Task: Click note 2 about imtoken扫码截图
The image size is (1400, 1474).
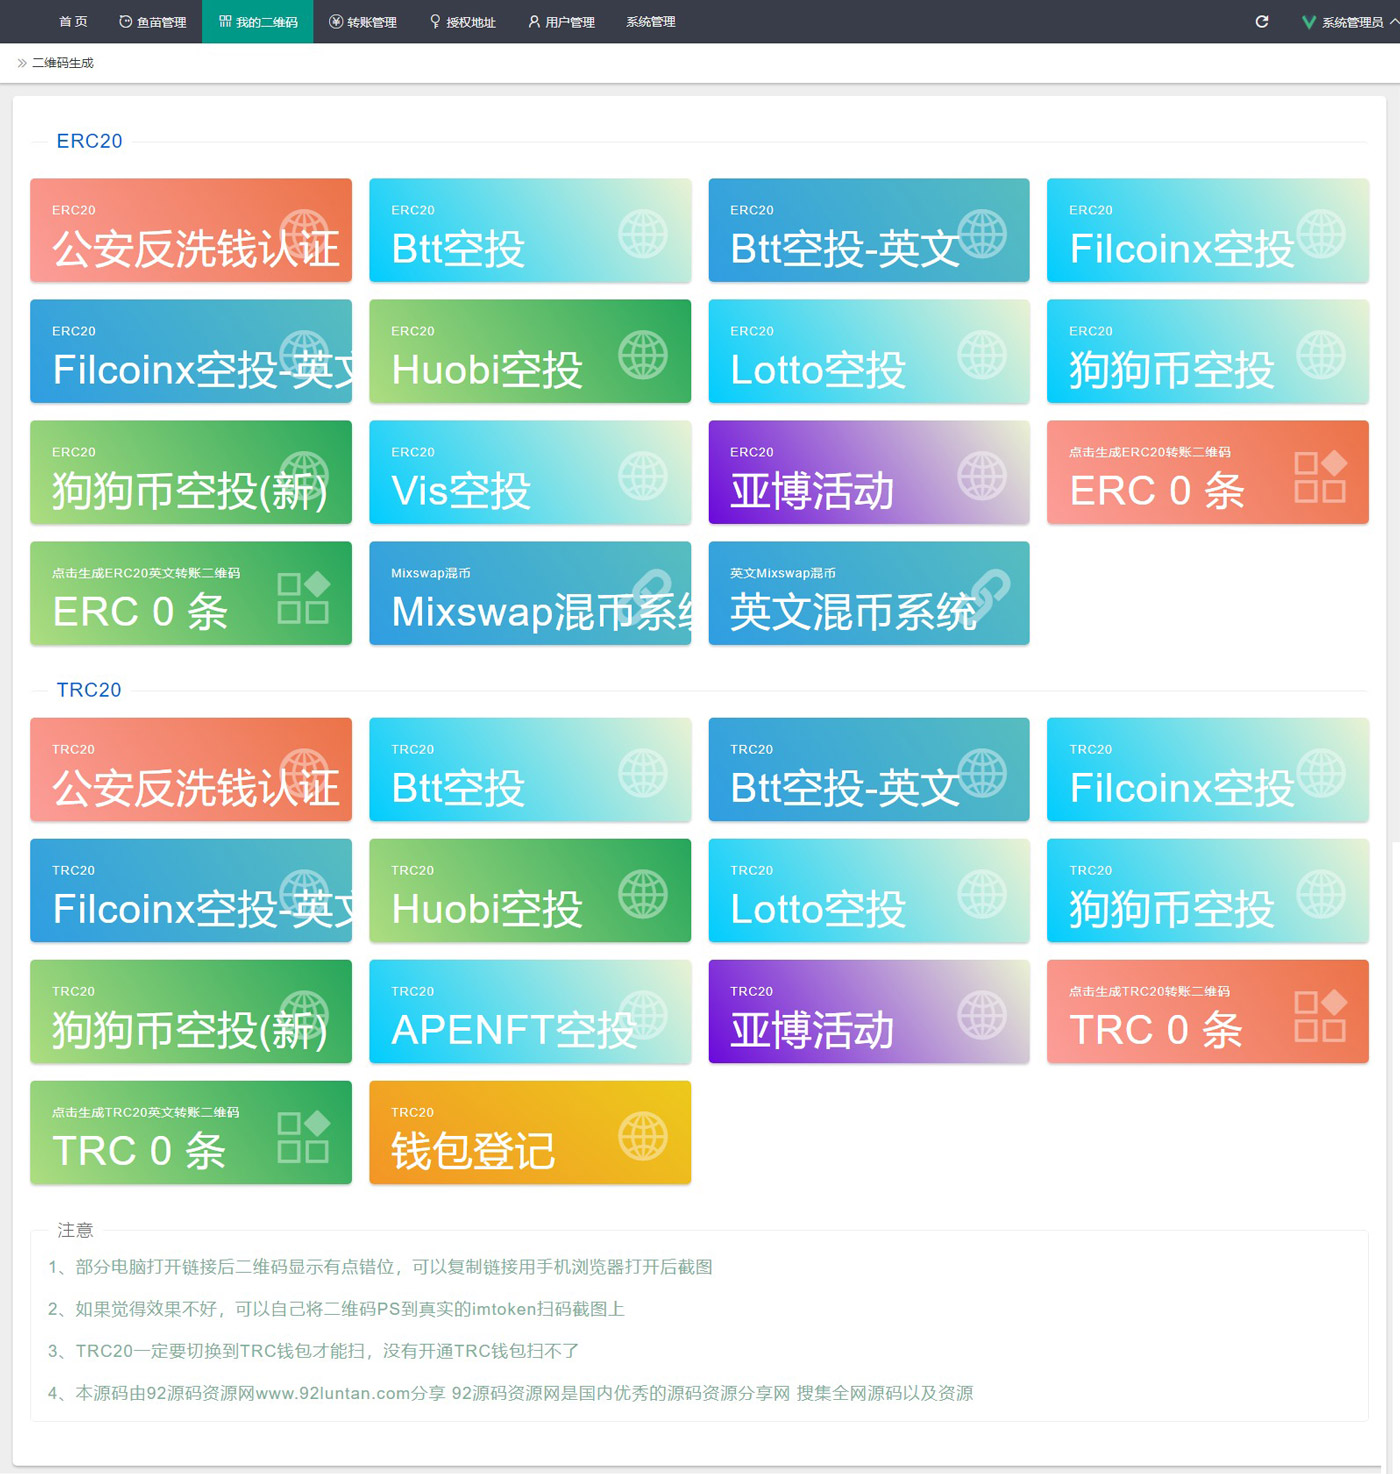Action: (336, 1309)
